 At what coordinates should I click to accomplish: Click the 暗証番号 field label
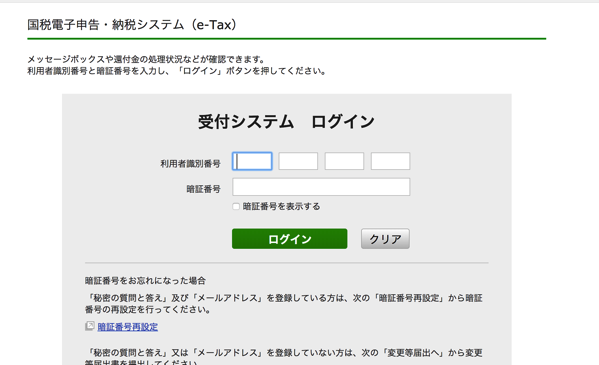[203, 189]
